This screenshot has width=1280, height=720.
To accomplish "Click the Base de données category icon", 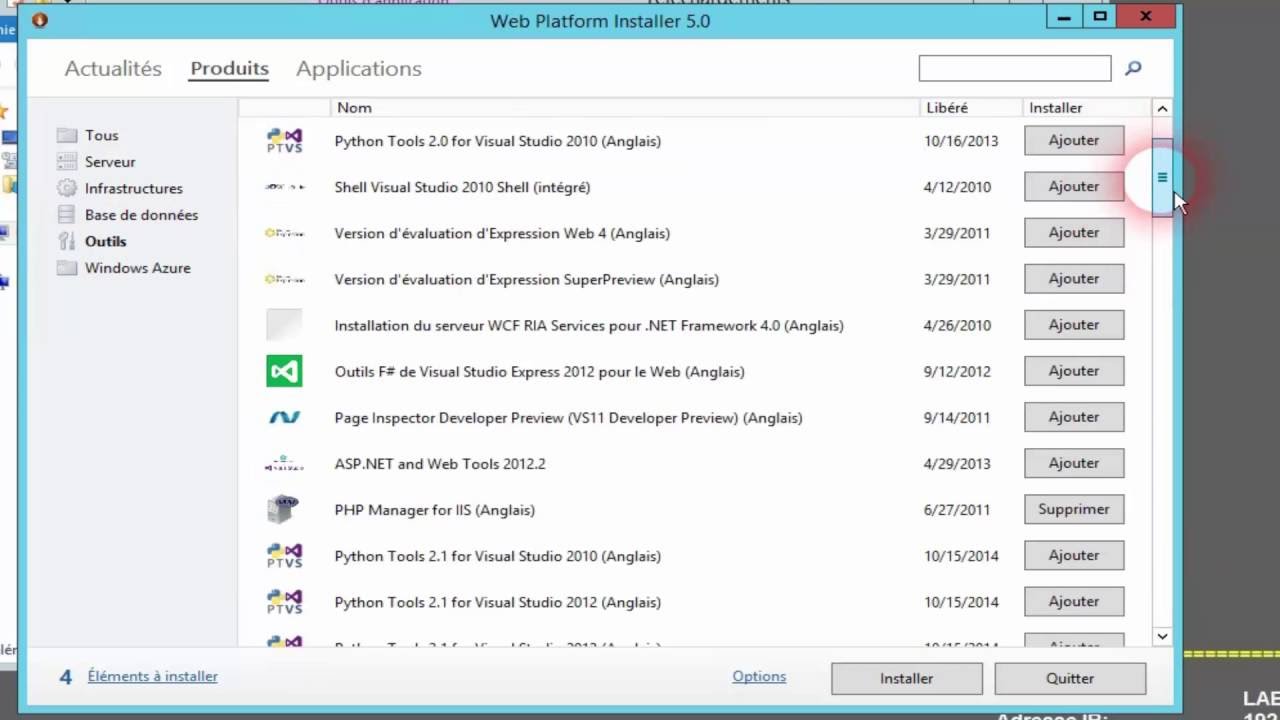I will tap(67, 214).
